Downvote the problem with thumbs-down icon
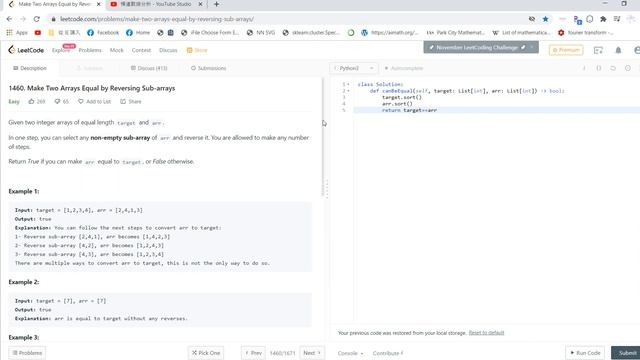This screenshot has height=360, width=640. pyautogui.click(x=58, y=102)
